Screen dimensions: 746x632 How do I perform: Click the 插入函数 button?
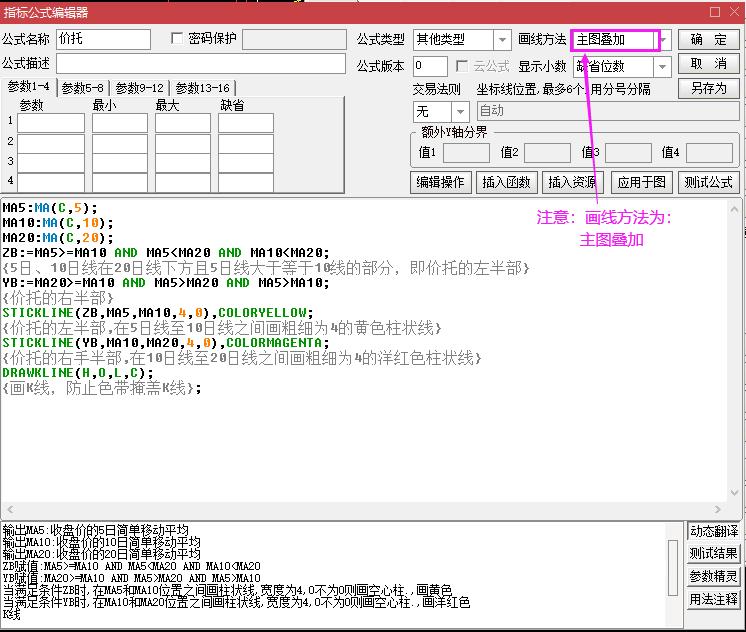pyautogui.click(x=506, y=182)
